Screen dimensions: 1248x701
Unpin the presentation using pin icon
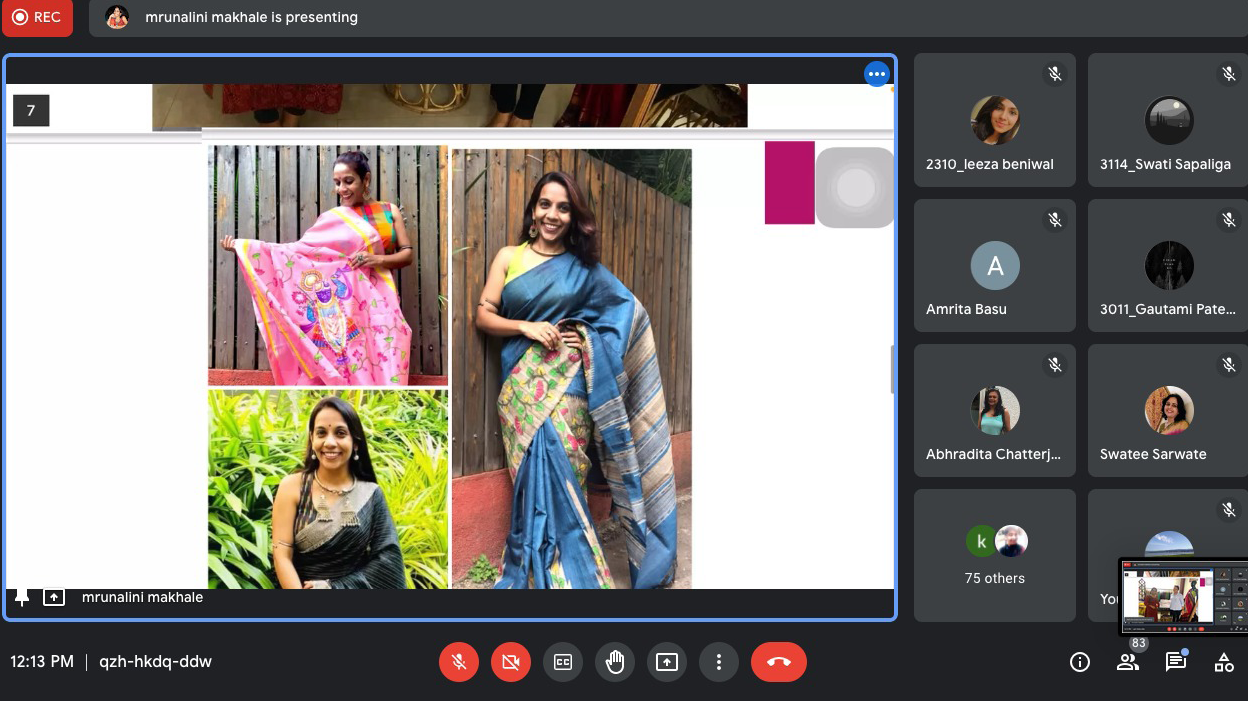pos(22,597)
